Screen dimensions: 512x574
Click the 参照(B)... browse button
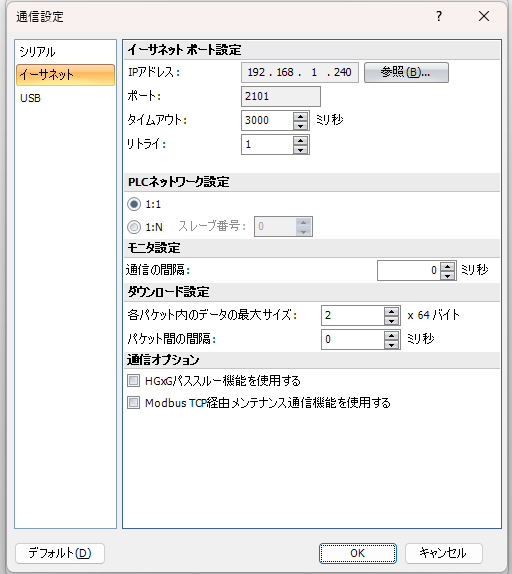(x=406, y=72)
